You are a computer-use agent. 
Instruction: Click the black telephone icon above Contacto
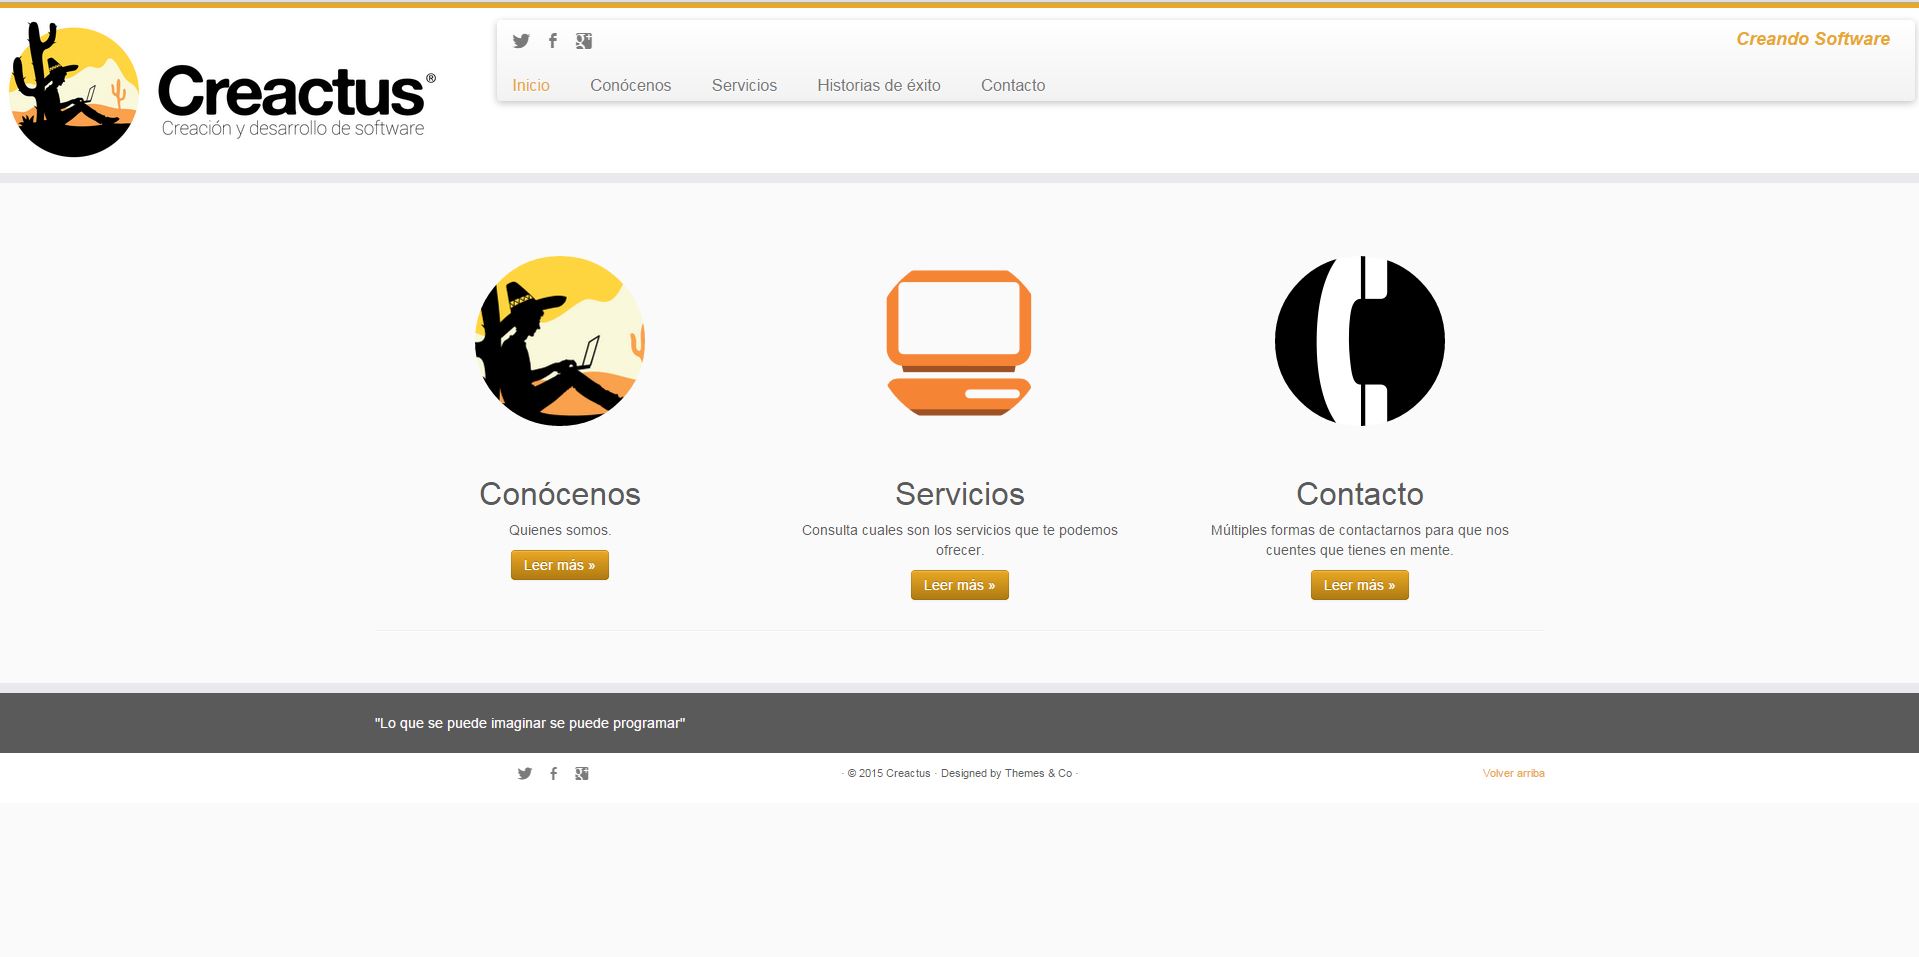pos(1359,341)
